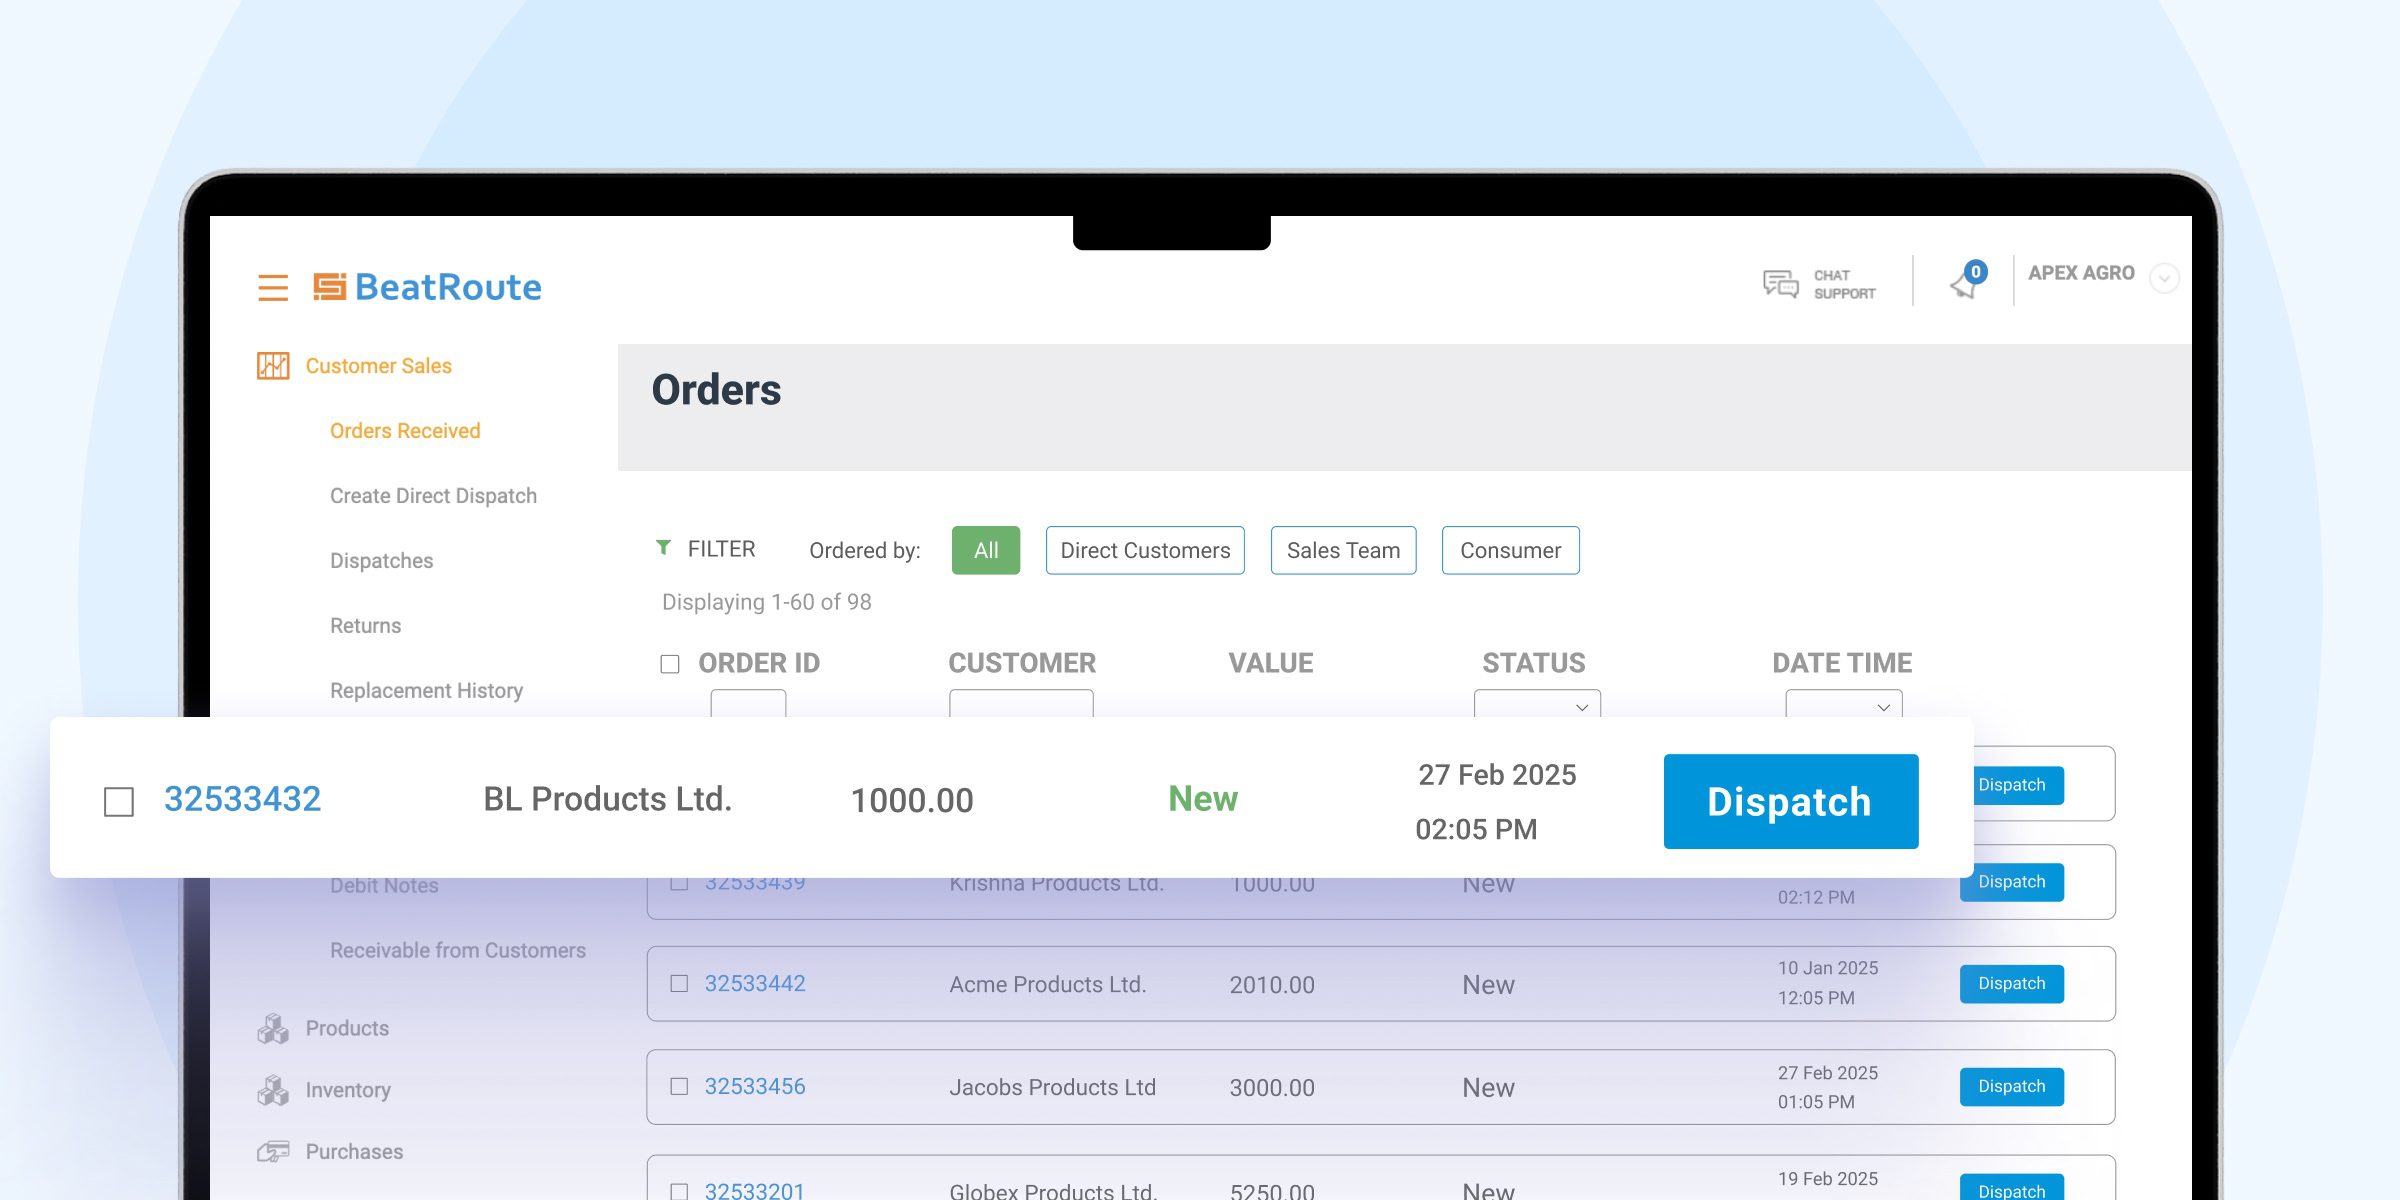Screen dimensions: 2400x1200
Task: Check the box for order 32533432
Action: 119,801
